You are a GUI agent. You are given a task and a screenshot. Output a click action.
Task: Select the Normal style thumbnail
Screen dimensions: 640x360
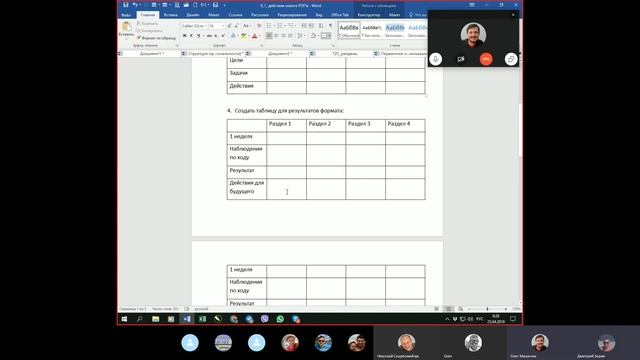click(x=349, y=30)
